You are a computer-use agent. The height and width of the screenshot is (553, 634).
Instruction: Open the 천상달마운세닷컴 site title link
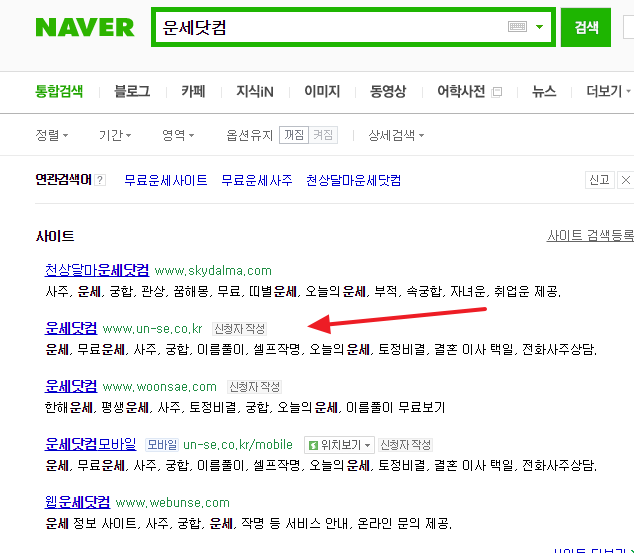[97, 270]
